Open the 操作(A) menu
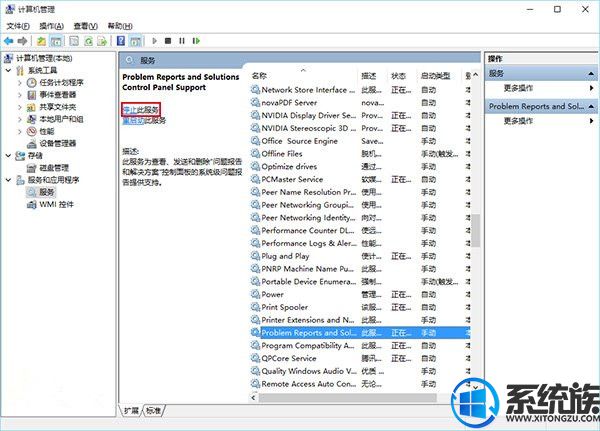Screen dimensions: 600x431 tap(51, 26)
